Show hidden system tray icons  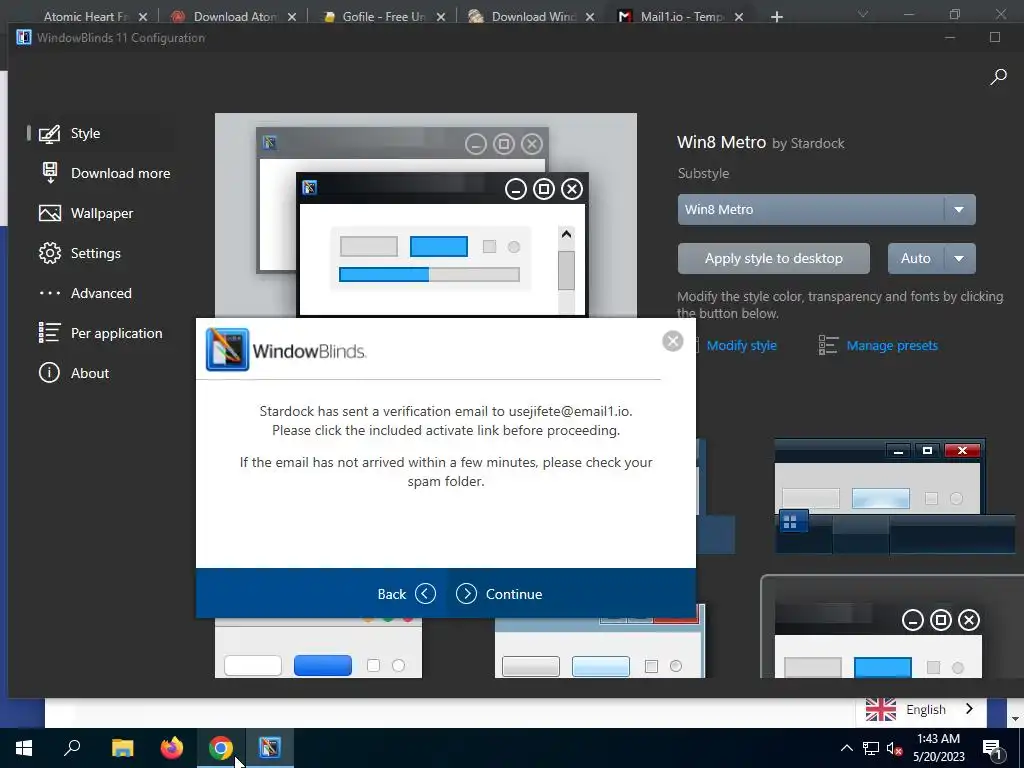tap(846, 748)
